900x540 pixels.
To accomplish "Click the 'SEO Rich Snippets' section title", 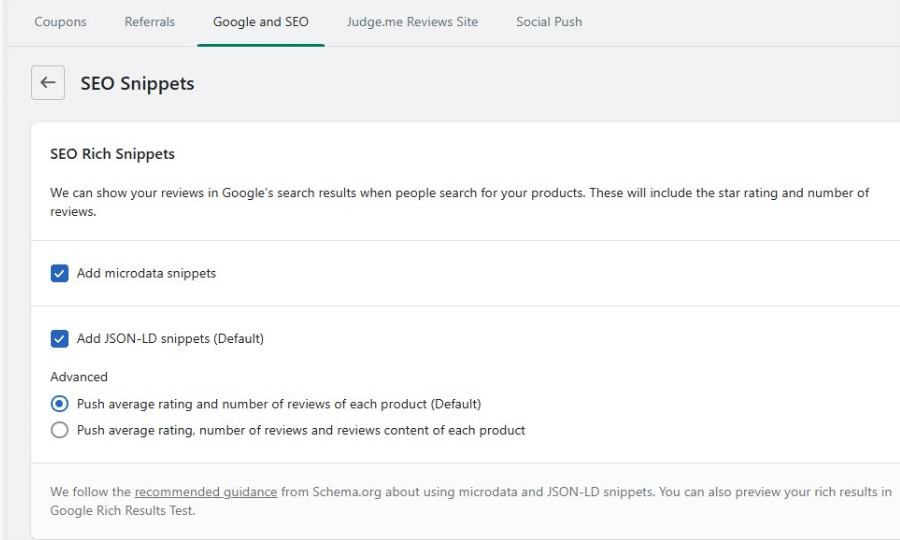I will (x=112, y=154).
